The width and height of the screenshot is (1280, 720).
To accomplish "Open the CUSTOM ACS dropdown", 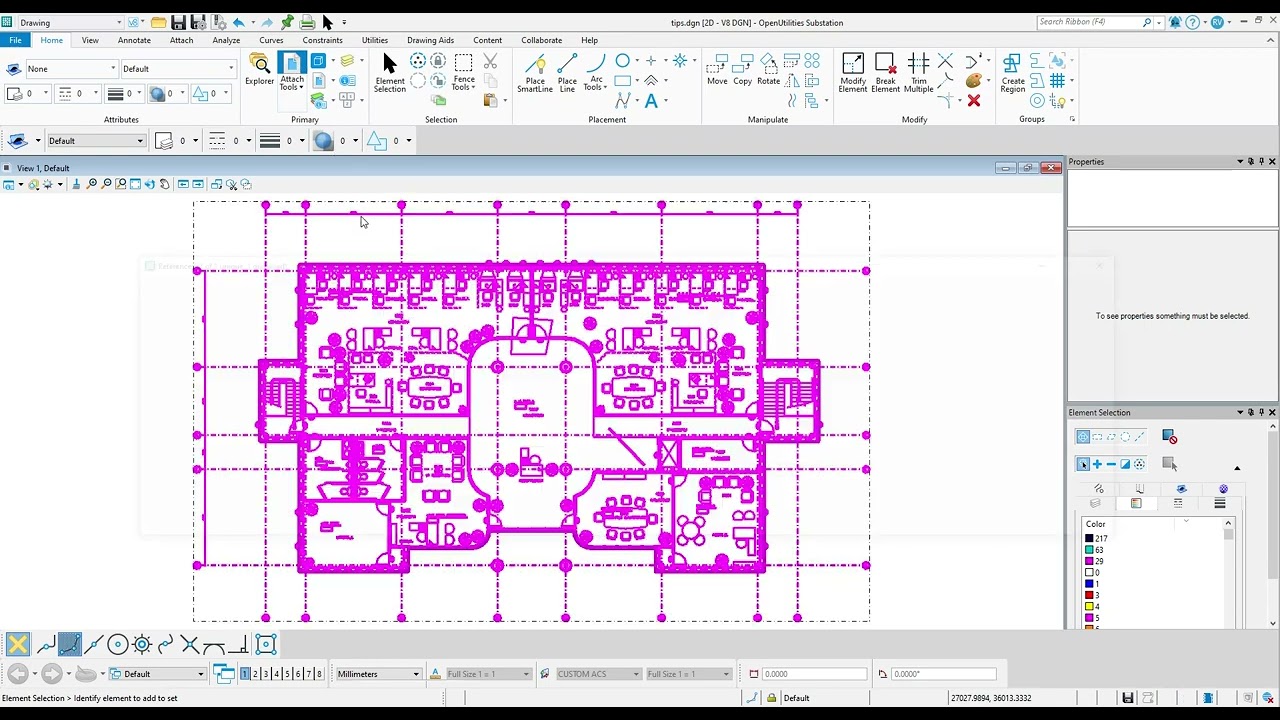I will 597,674.
